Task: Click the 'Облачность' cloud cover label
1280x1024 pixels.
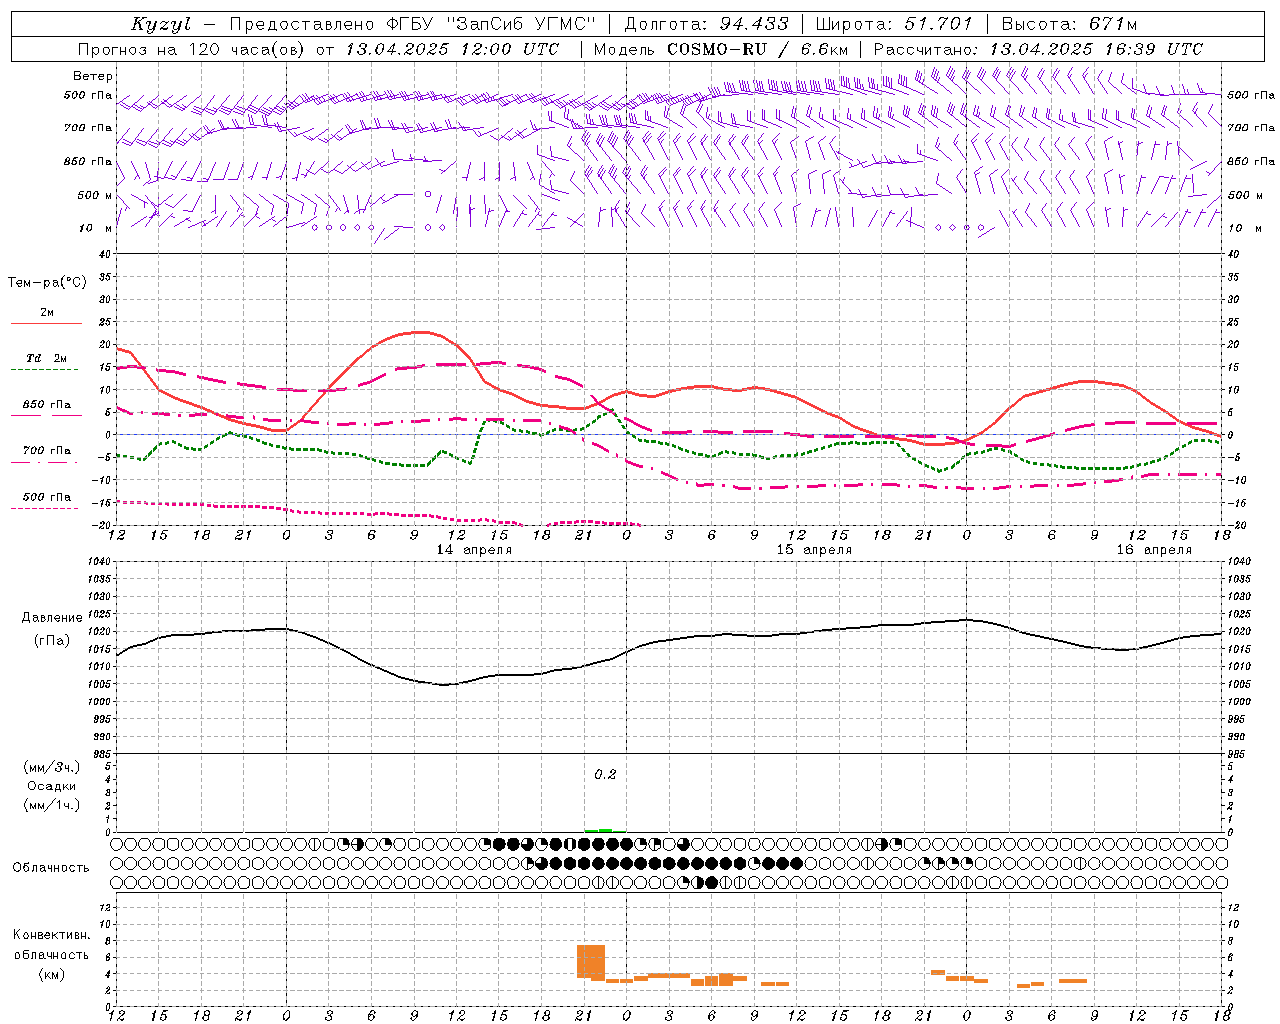Action: pos(51,868)
